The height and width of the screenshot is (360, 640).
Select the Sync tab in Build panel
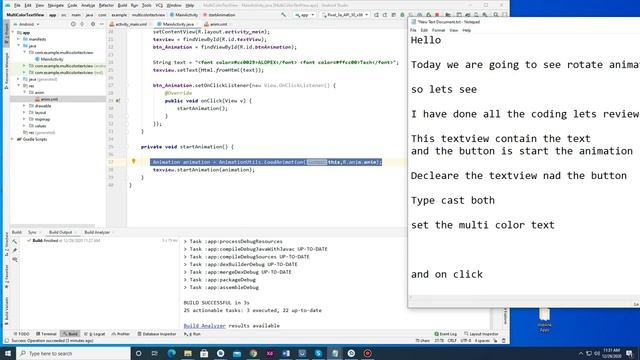tap(32, 232)
